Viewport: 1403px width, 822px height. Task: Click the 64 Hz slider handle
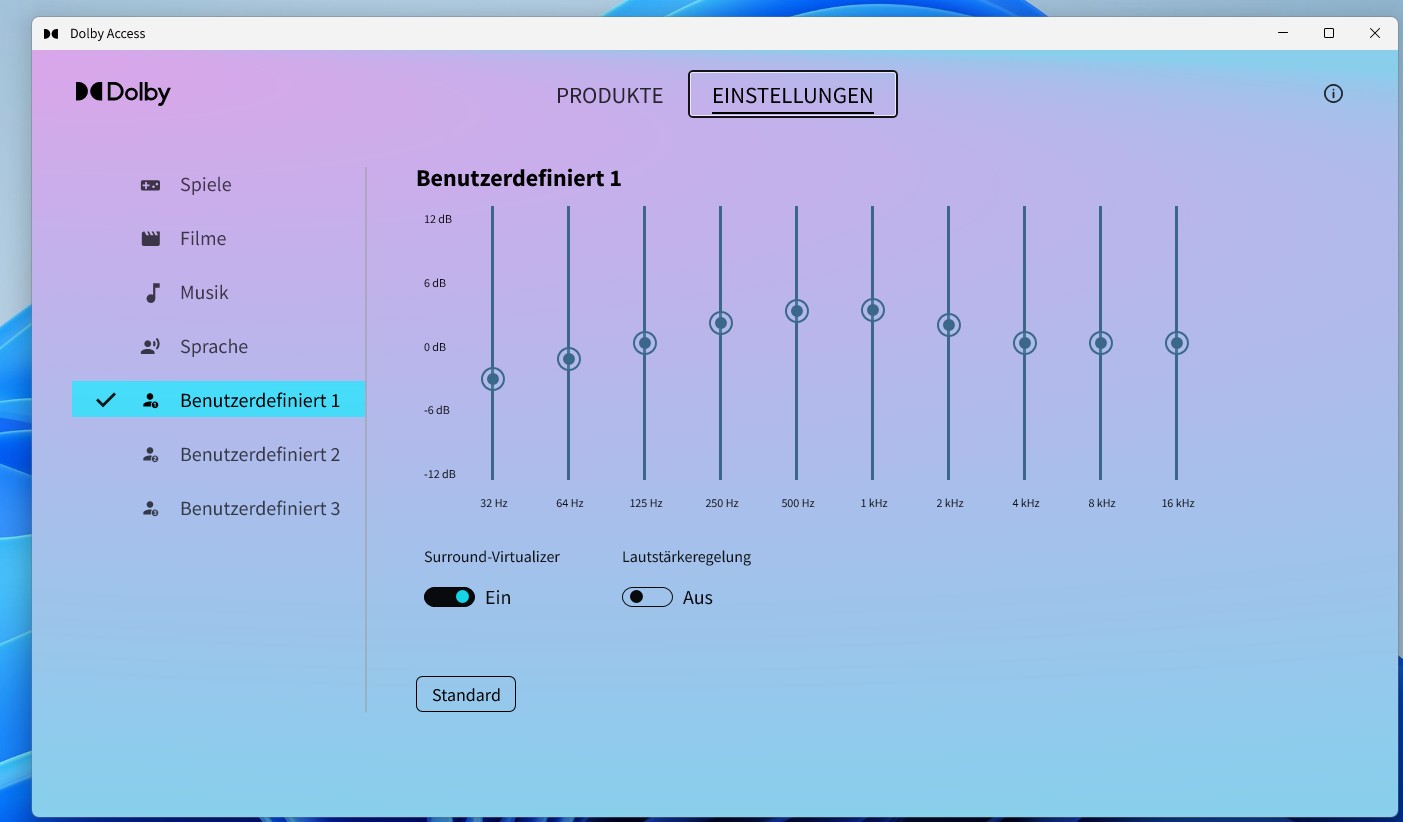tap(568, 359)
